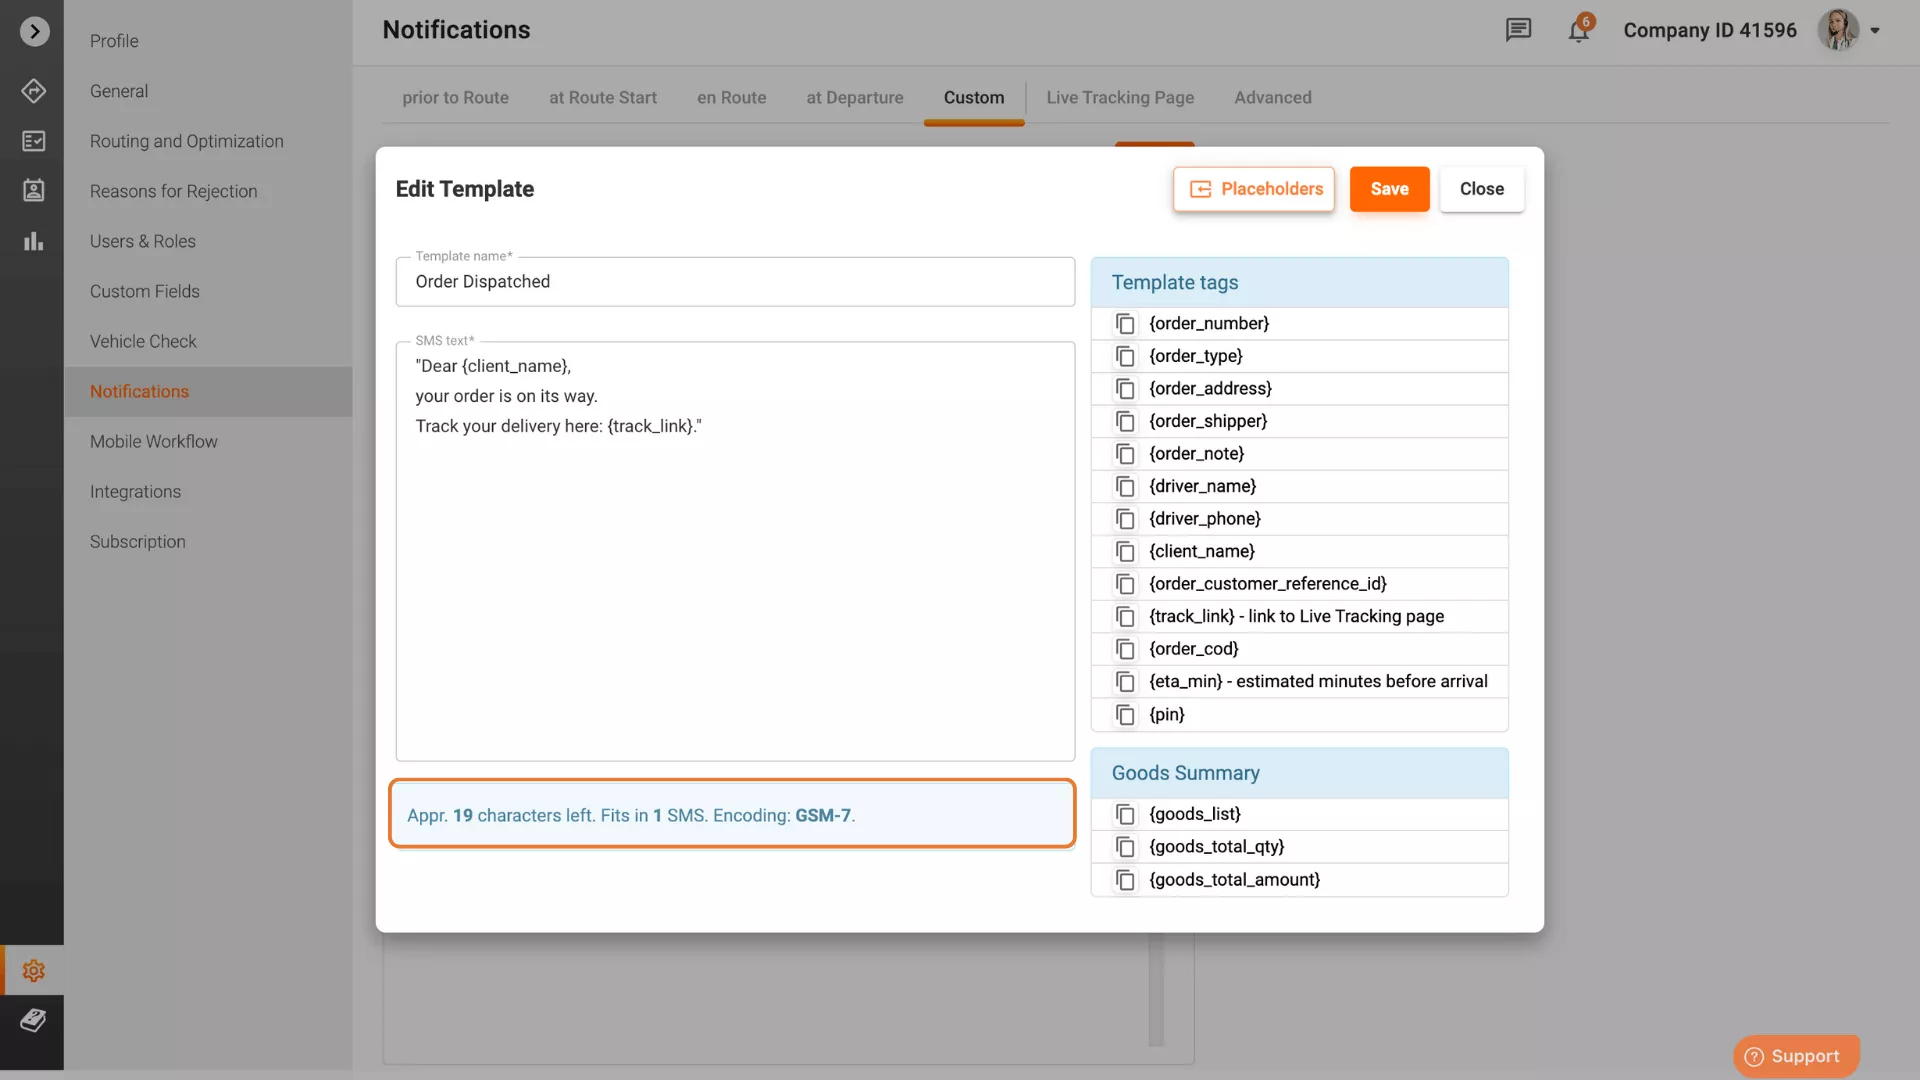Copy the {goods_list} tag
This screenshot has height=1080, width=1920.
tap(1125, 814)
